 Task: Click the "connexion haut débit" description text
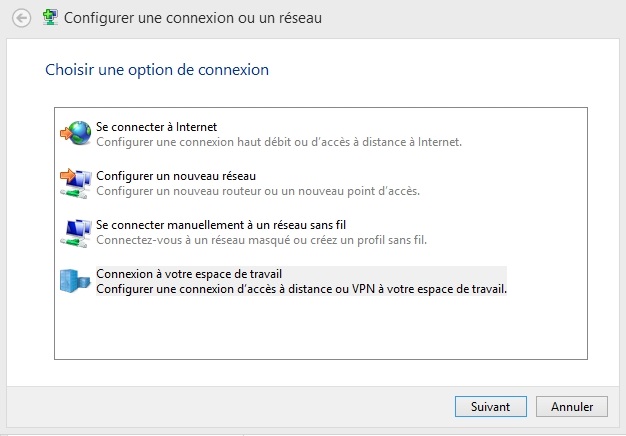pyautogui.click(x=279, y=142)
